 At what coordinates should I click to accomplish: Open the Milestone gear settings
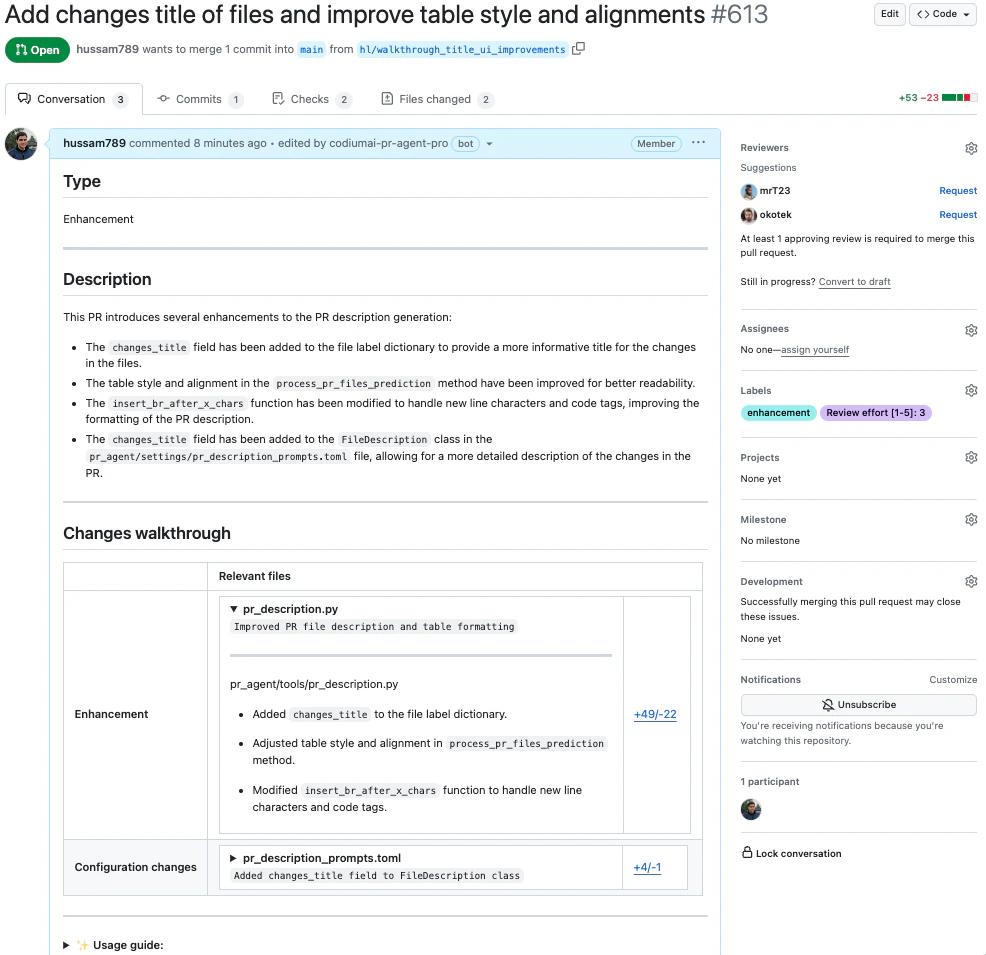pyautogui.click(x=971, y=519)
